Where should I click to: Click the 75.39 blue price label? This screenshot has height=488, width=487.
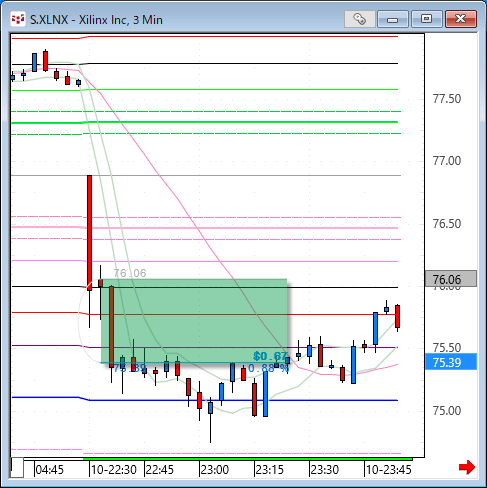pyautogui.click(x=451, y=362)
